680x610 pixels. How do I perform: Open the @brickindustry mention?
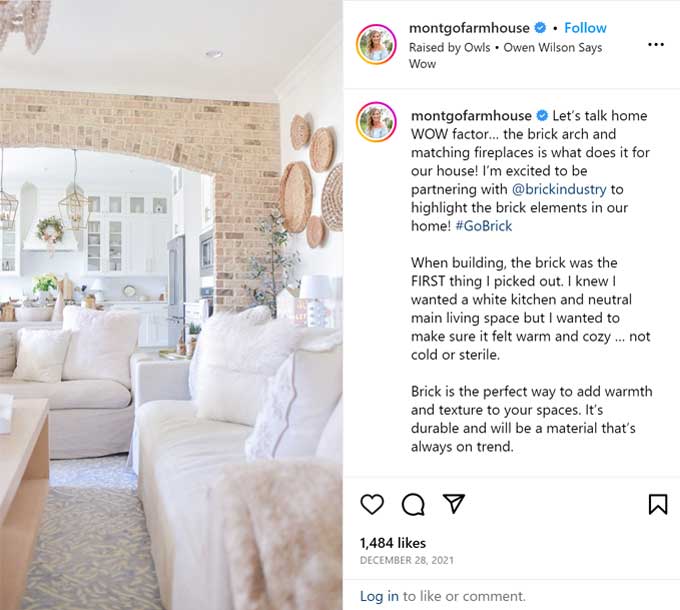pos(559,189)
